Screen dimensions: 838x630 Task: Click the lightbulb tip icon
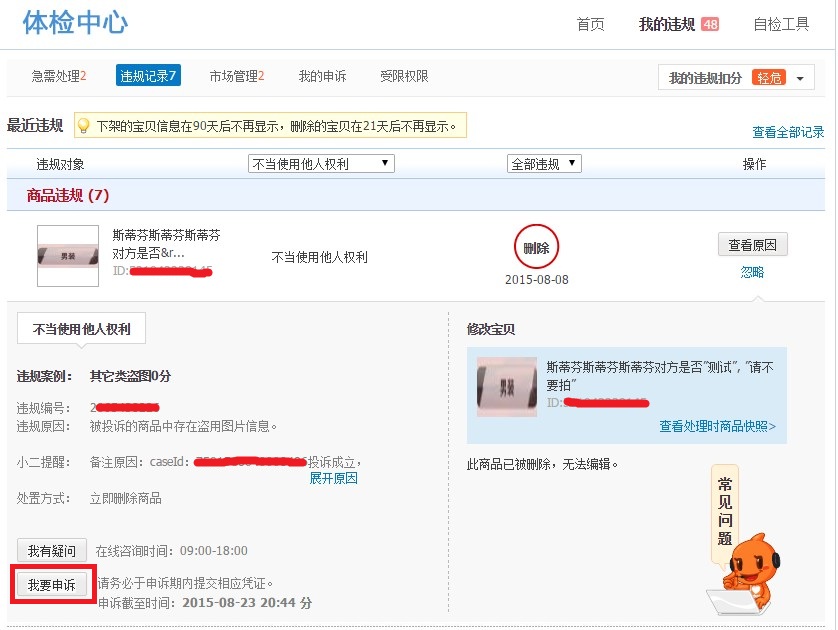[x=84, y=126]
